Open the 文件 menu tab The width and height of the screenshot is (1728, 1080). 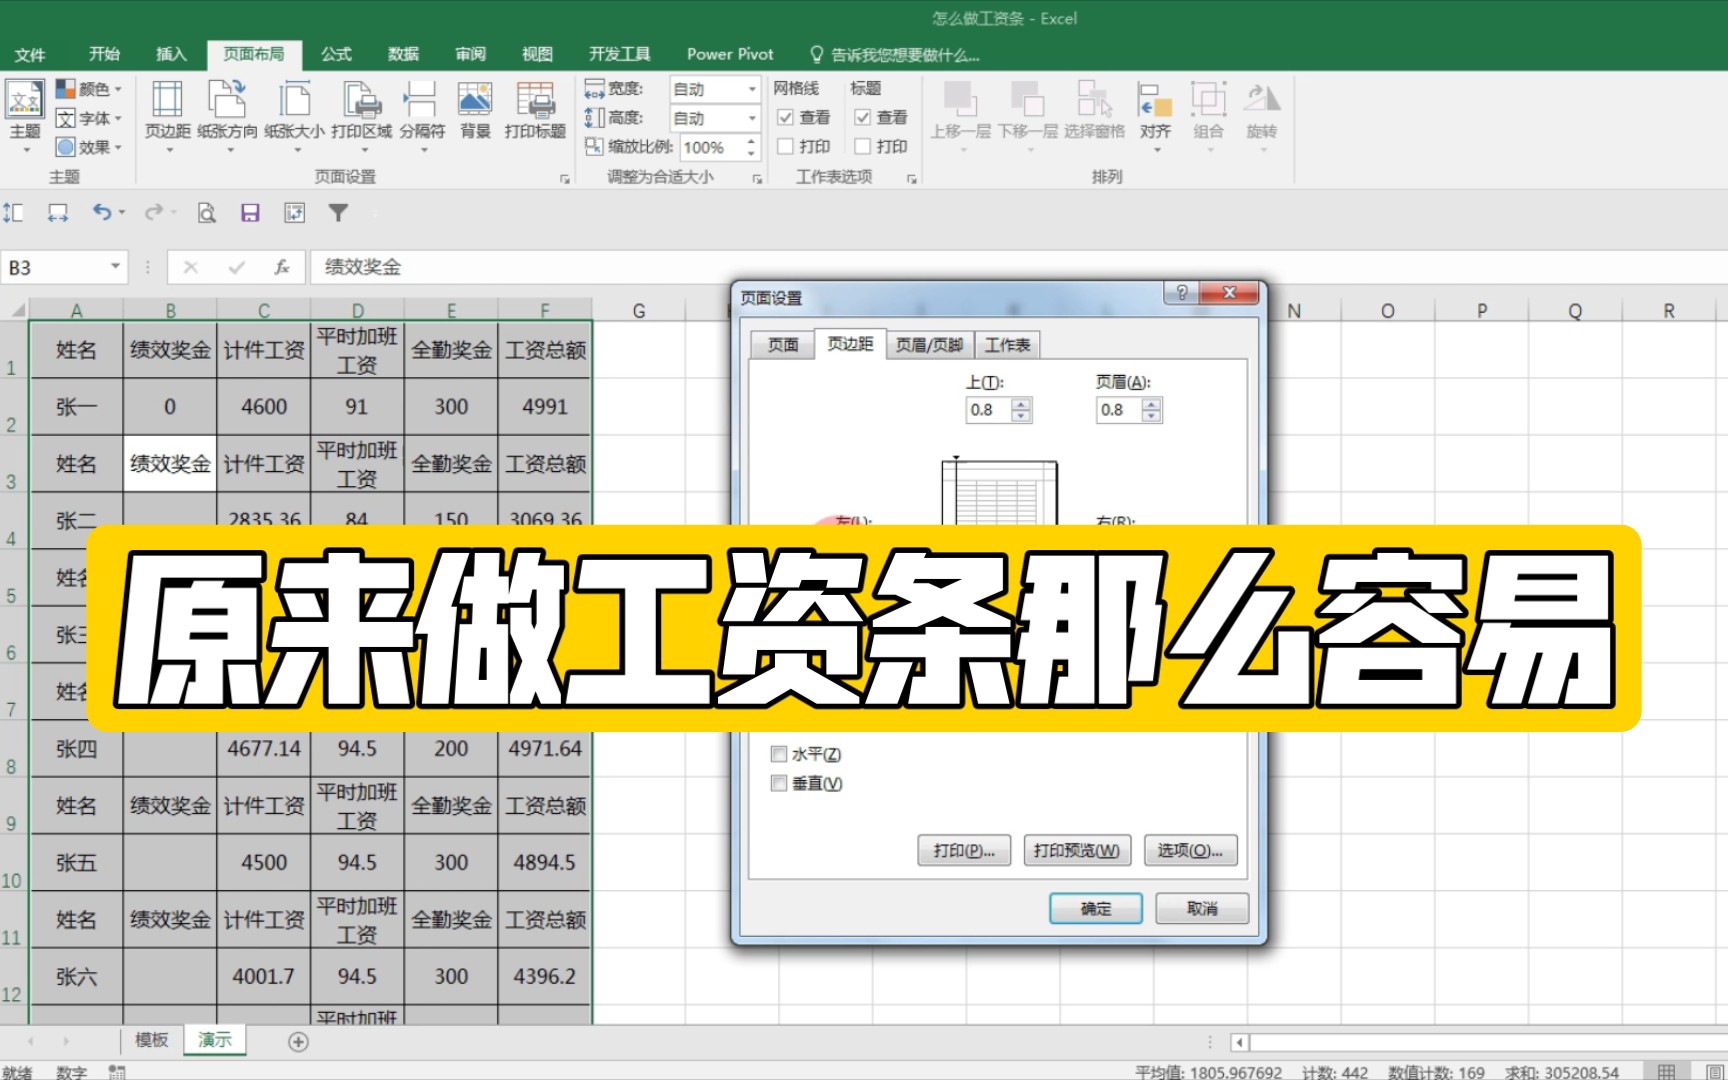30,54
